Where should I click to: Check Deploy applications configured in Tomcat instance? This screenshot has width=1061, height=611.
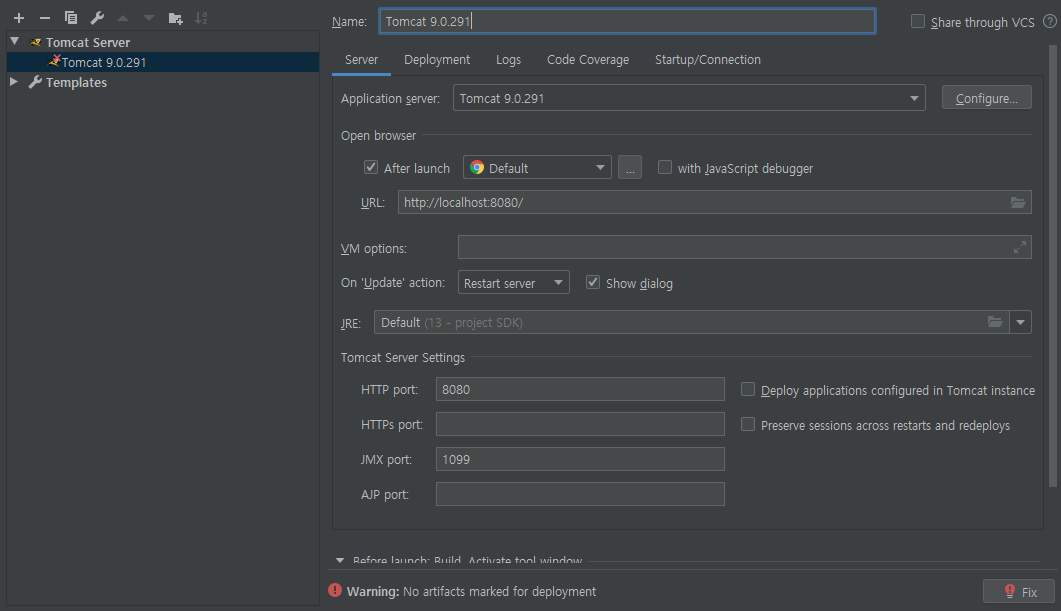(748, 389)
